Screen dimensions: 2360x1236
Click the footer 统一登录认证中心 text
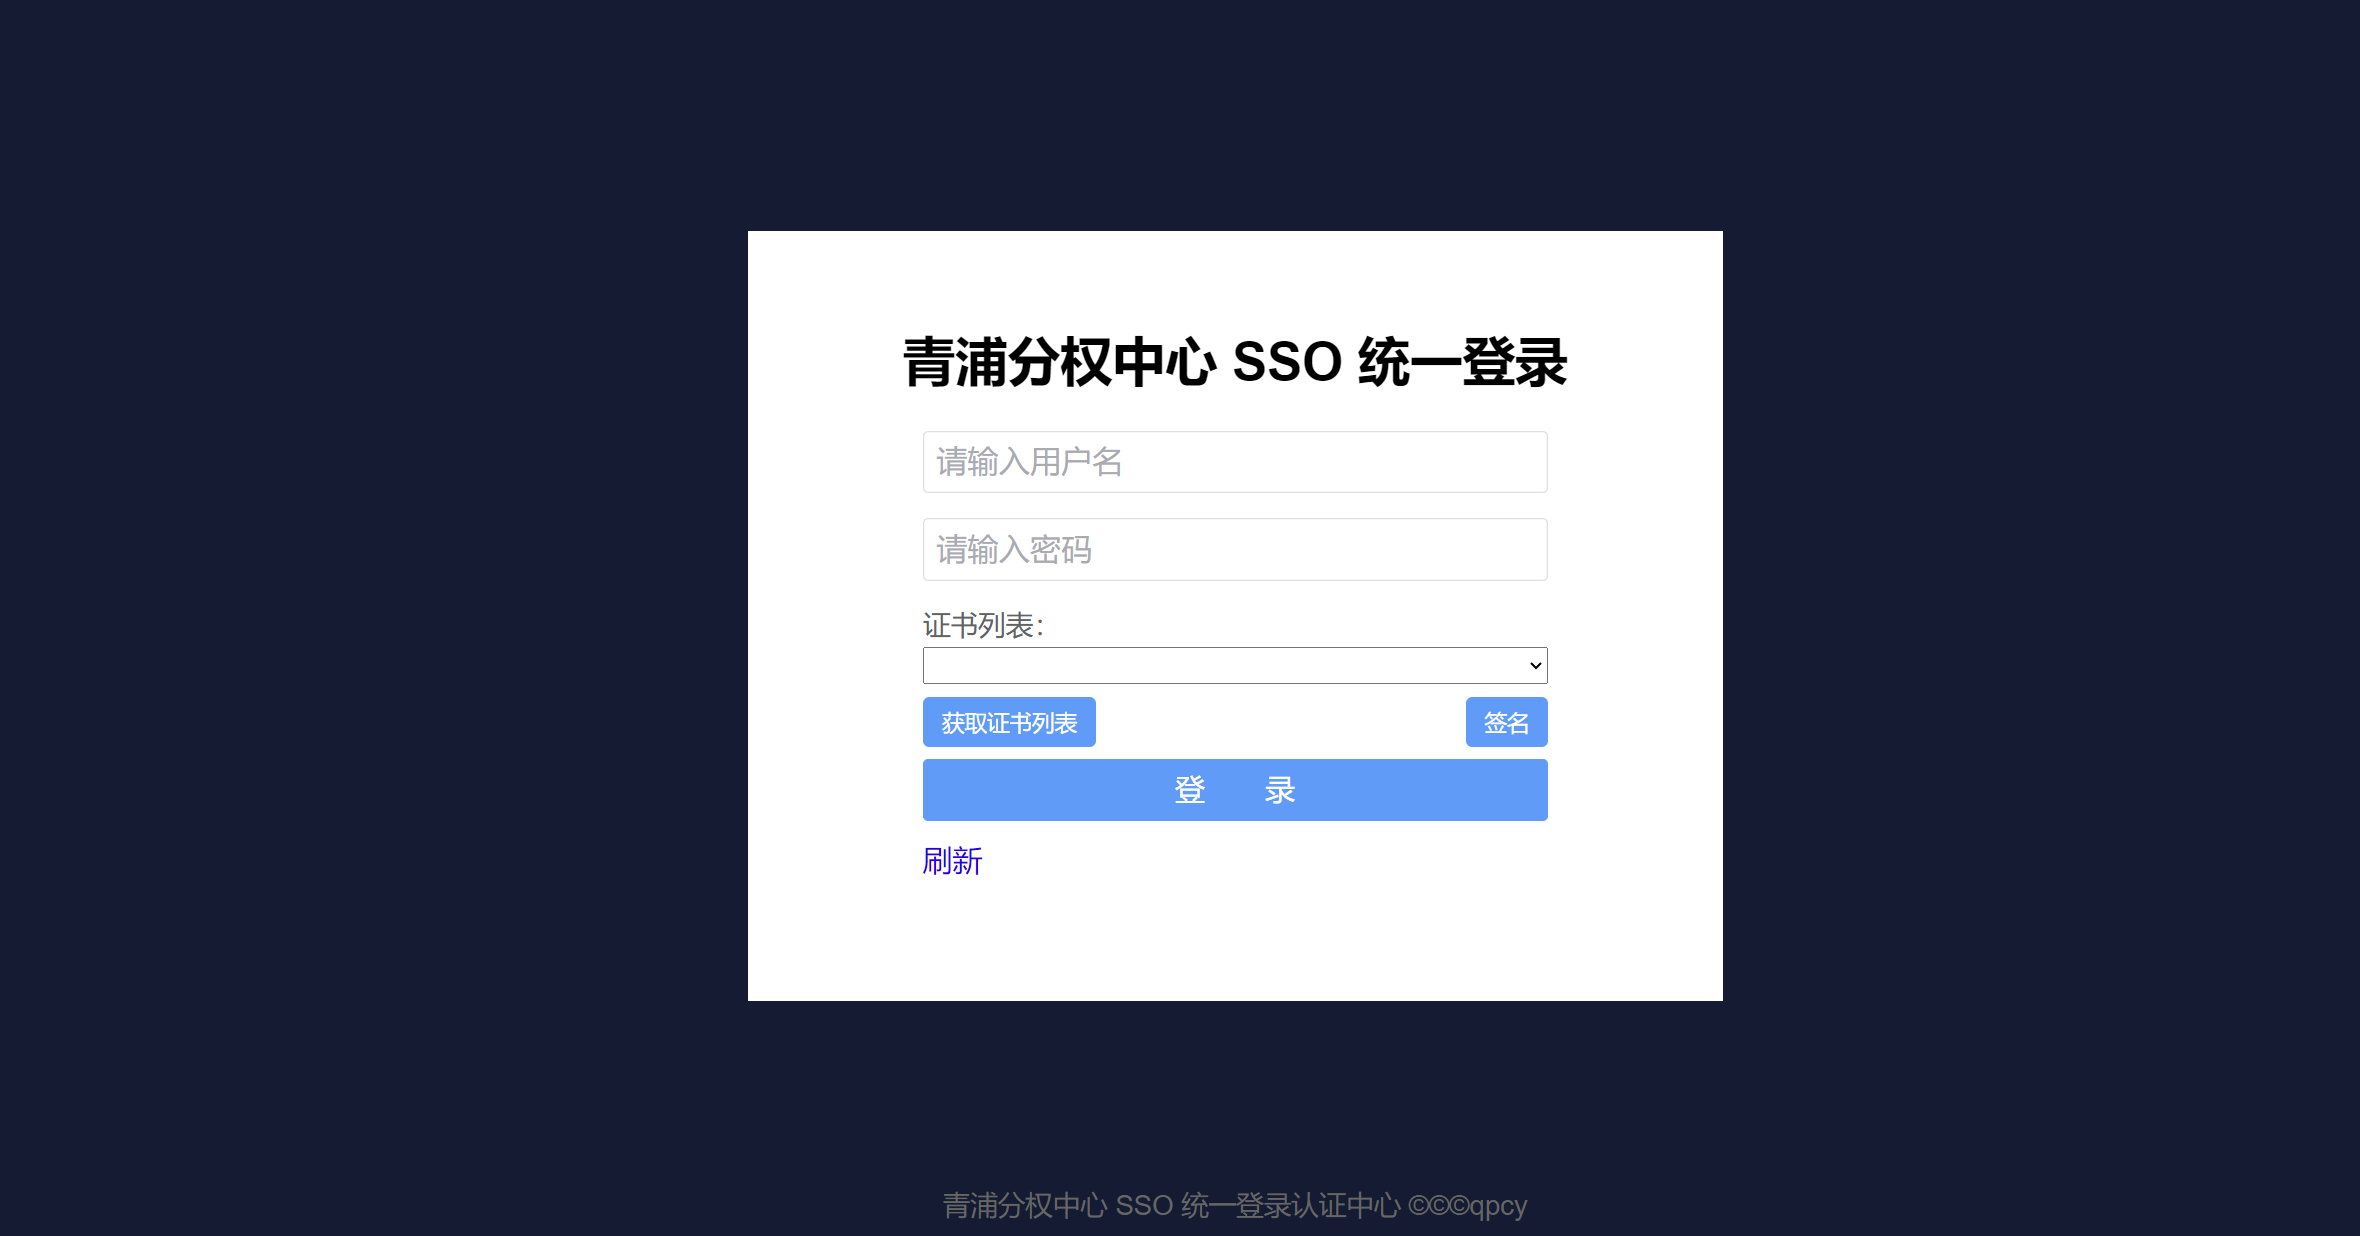(1290, 1206)
